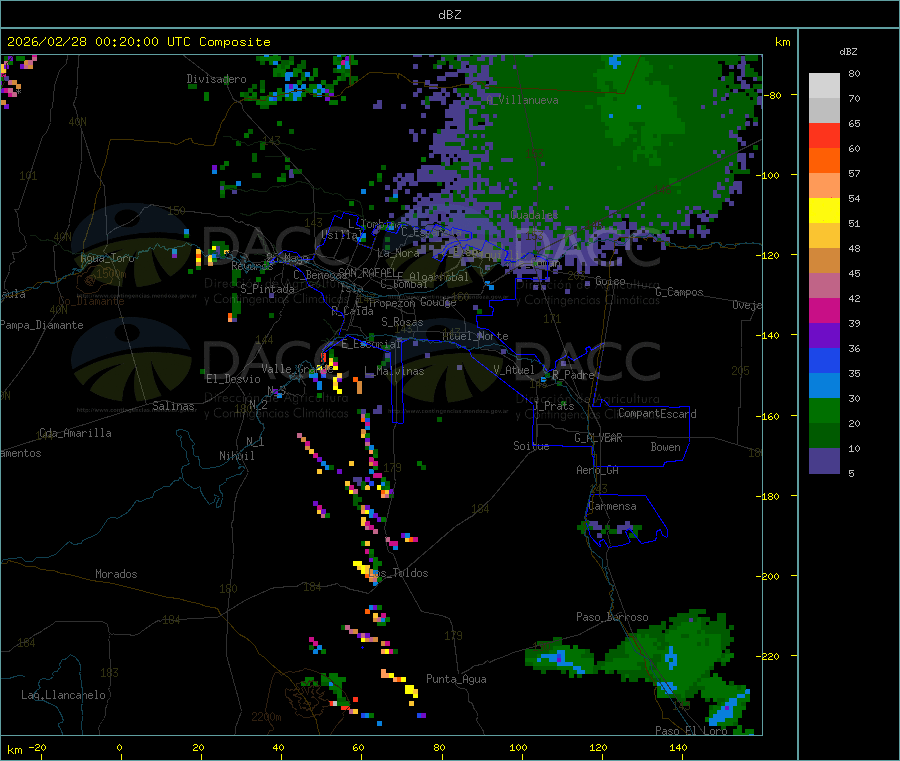The height and width of the screenshot is (761, 900).
Task: Click the 'dBZ' heading above the color legend
Action: pyautogui.click(x=848, y=52)
